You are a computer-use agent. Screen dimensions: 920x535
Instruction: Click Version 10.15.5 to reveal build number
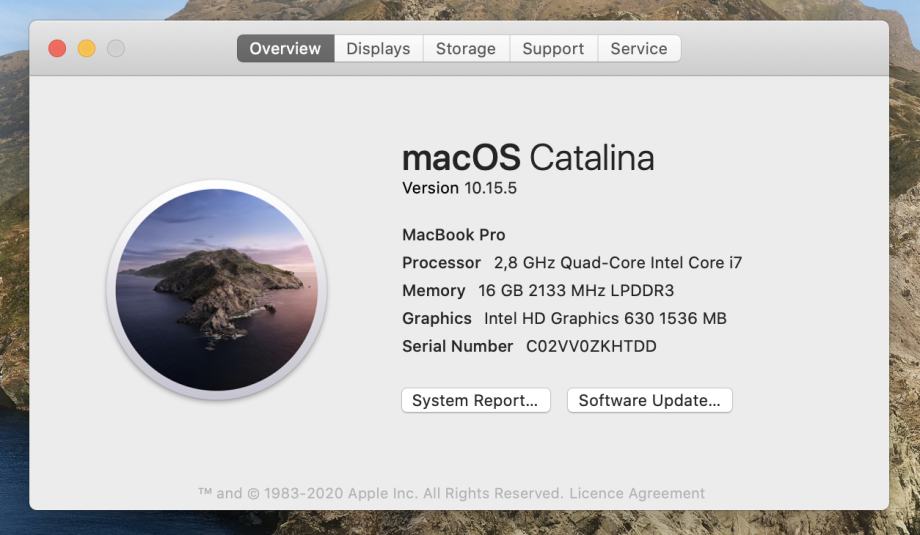pyautogui.click(x=459, y=188)
